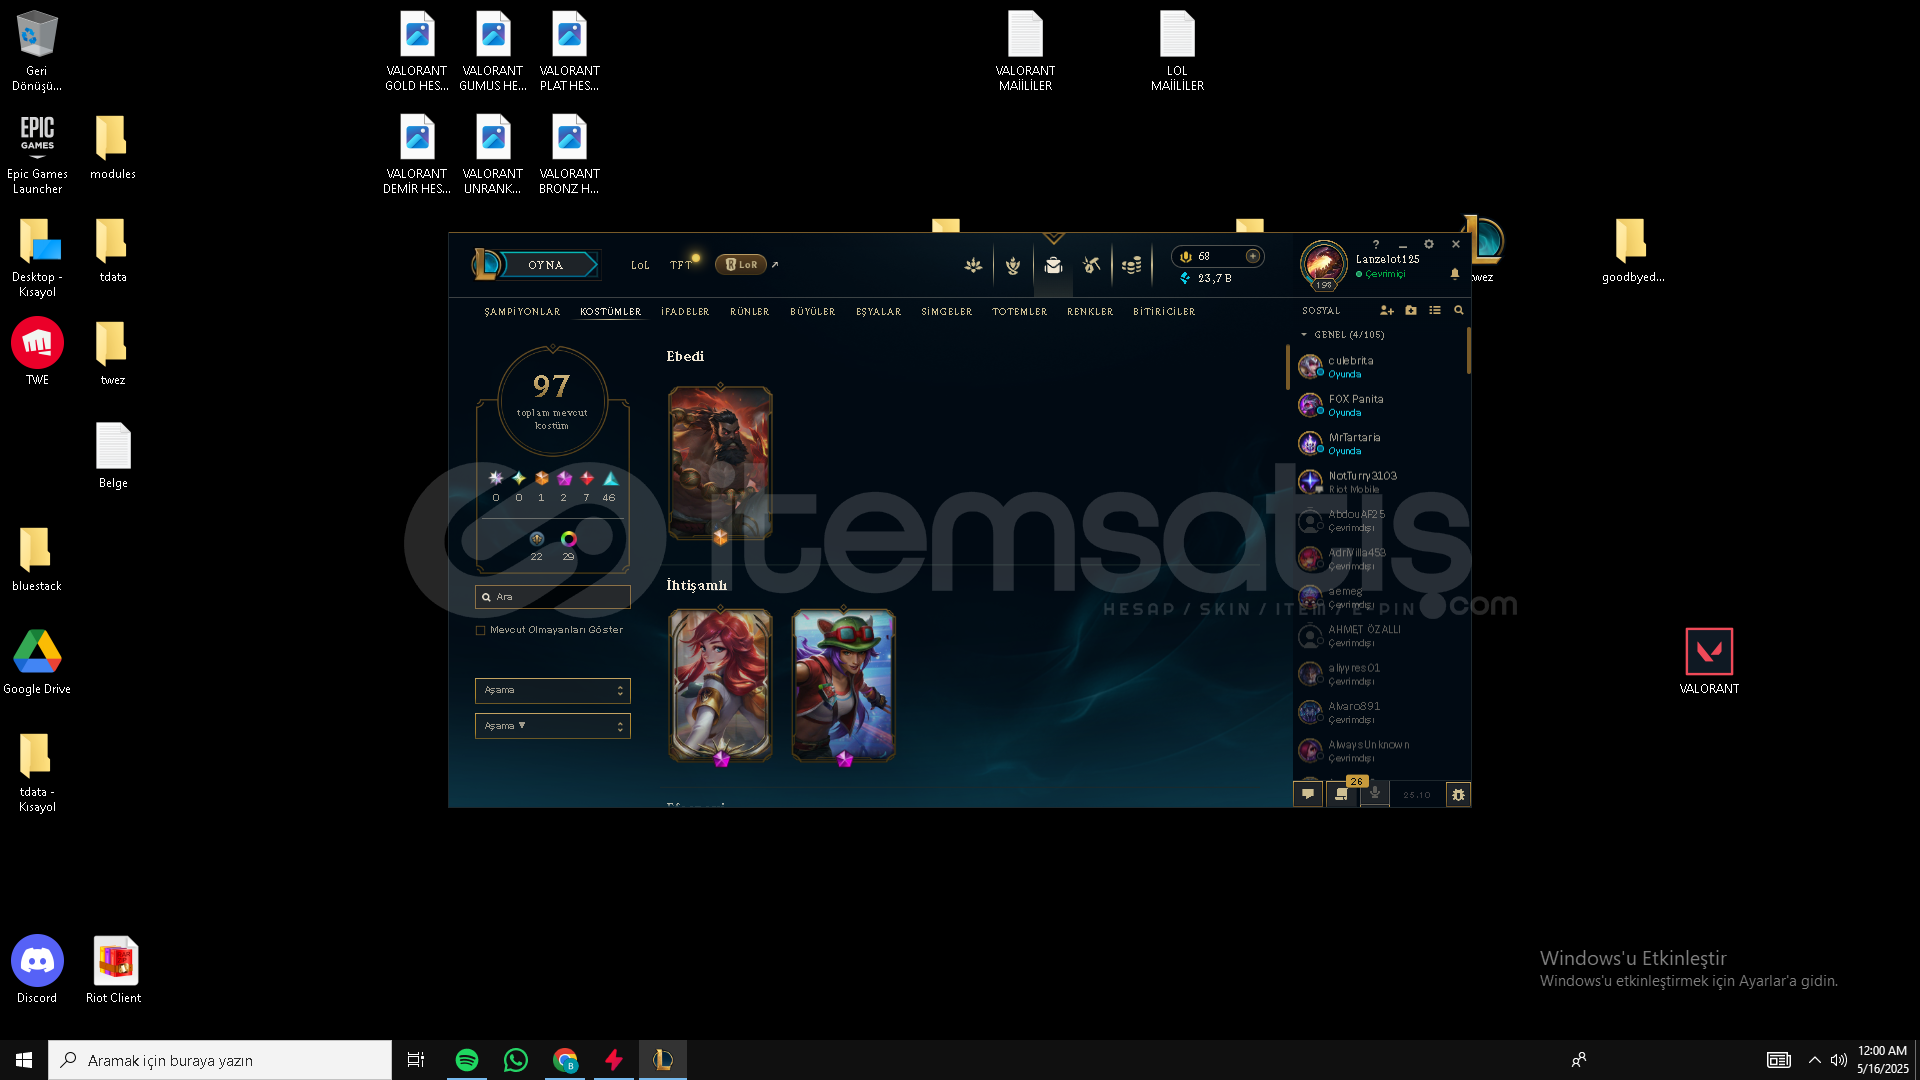
Task: Open chat with friend FOX Panita
Action: click(1380, 405)
